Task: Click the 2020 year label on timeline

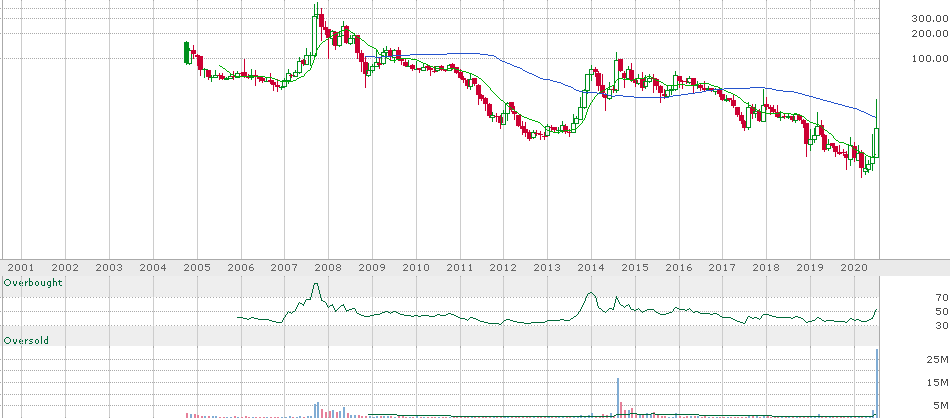Action: (x=854, y=267)
